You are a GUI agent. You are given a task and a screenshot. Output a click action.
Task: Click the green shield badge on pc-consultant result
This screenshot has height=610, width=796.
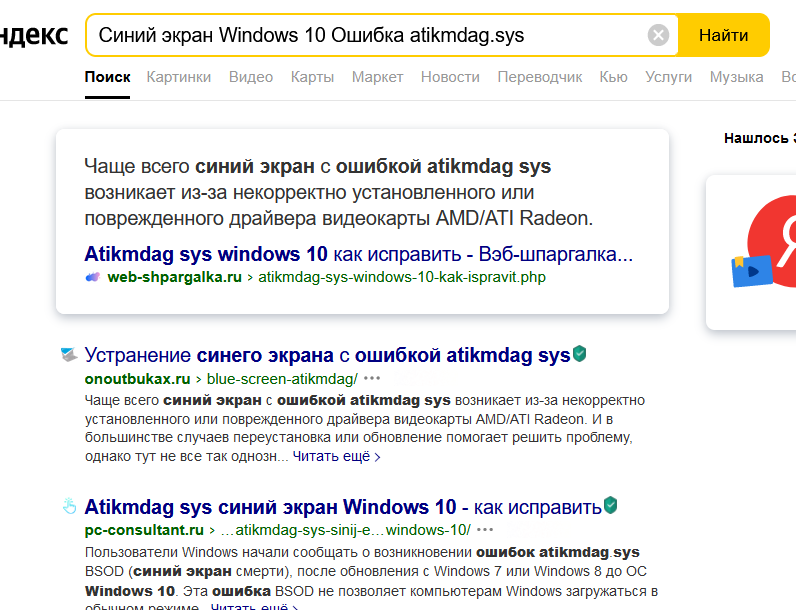(611, 505)
